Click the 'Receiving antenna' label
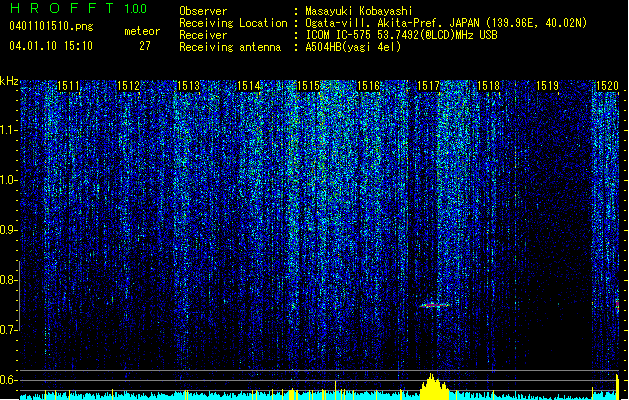The height and width of the screenshot is (400, 629). (x=230, y=47)
